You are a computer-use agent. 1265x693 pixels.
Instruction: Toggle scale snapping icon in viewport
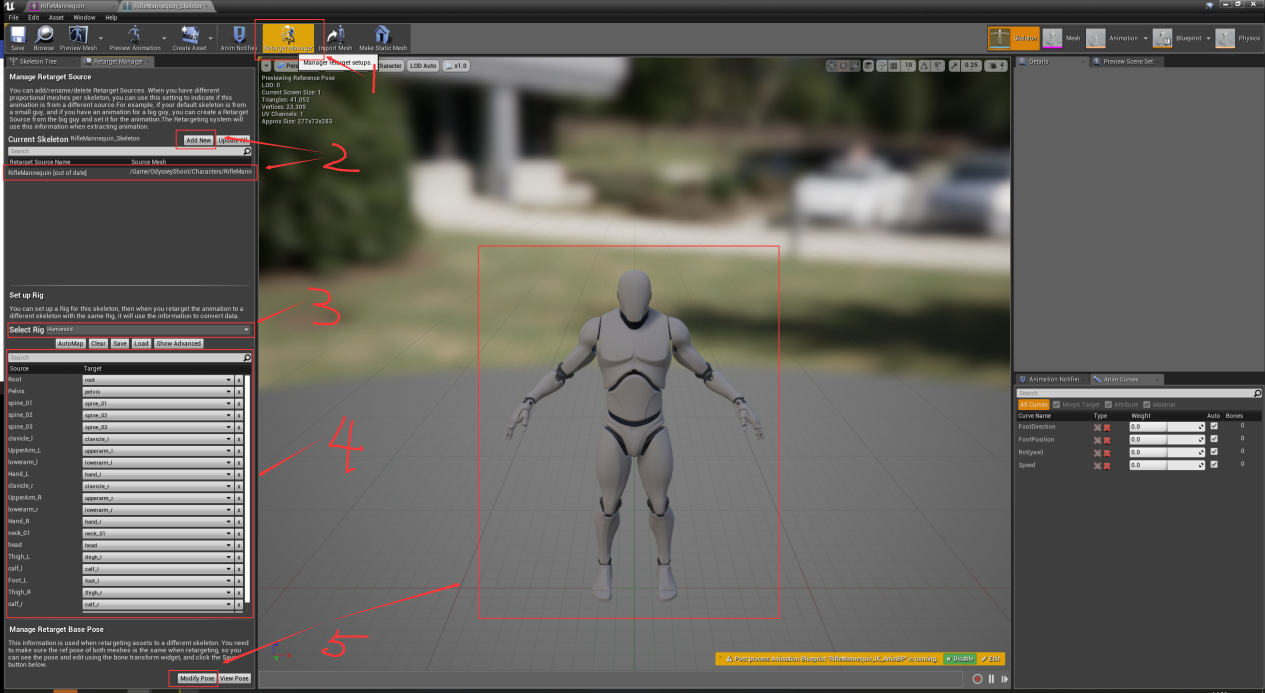954,65
